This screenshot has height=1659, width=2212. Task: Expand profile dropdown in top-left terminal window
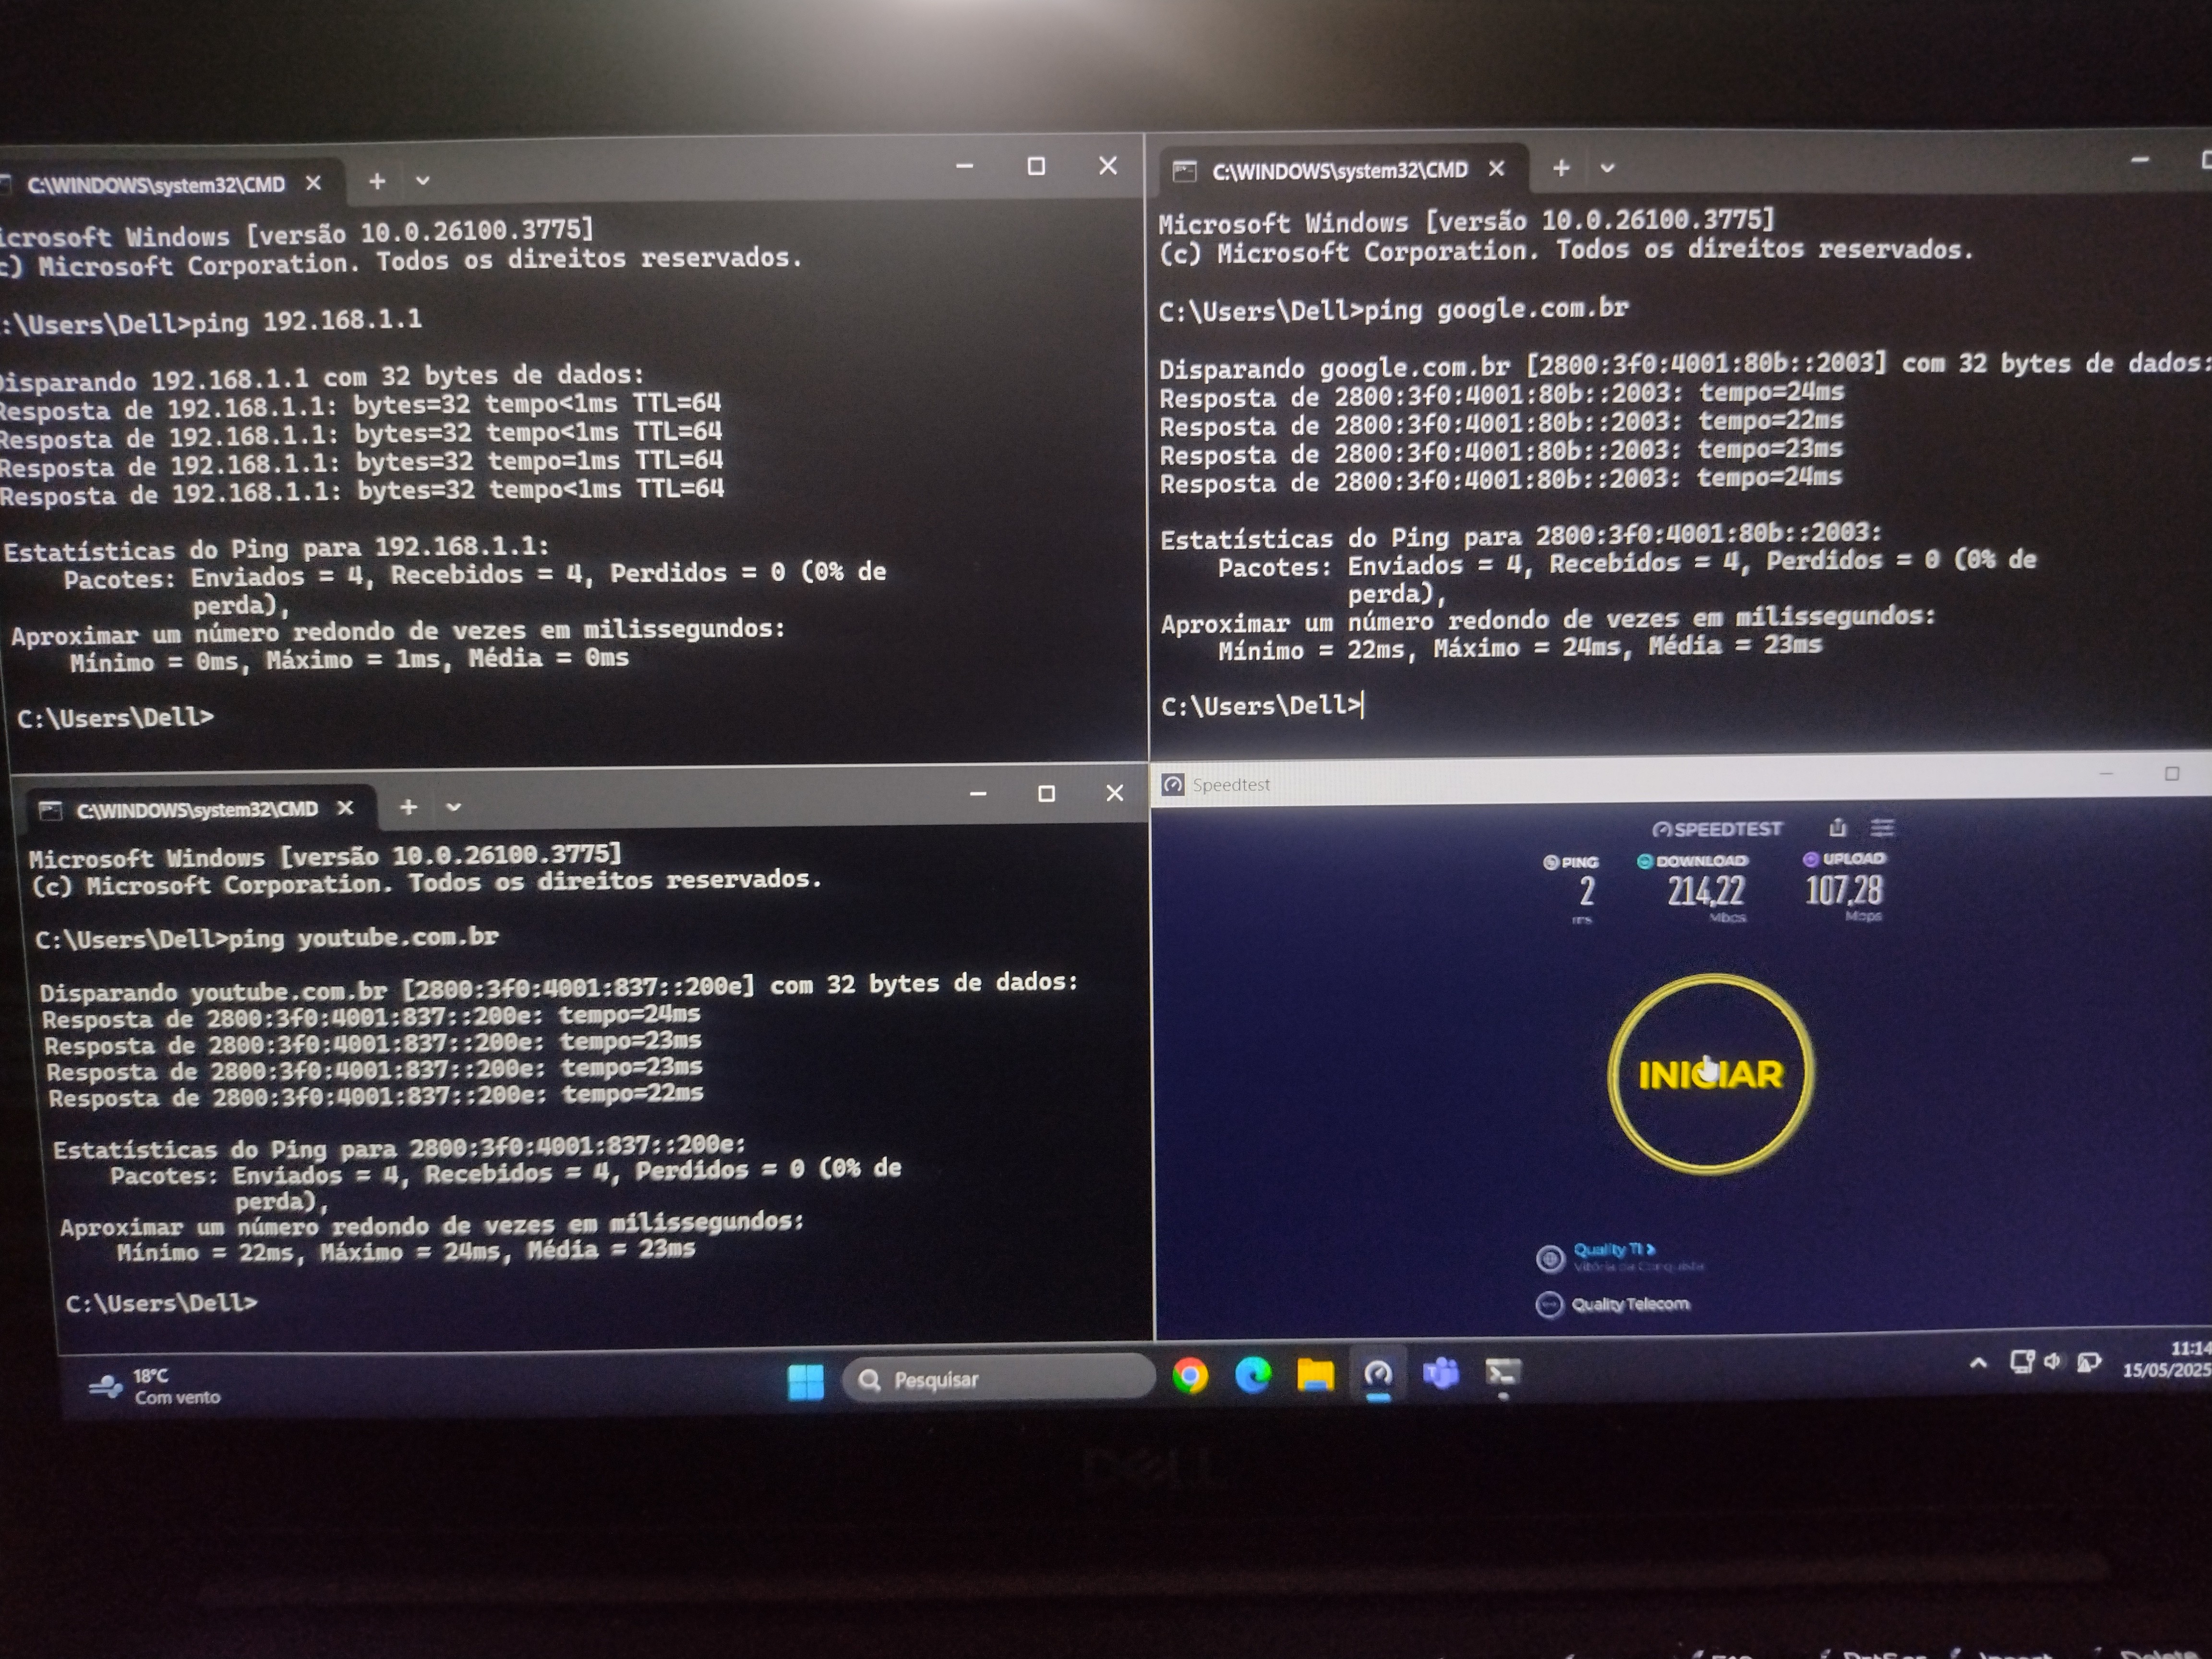[422, 181]
